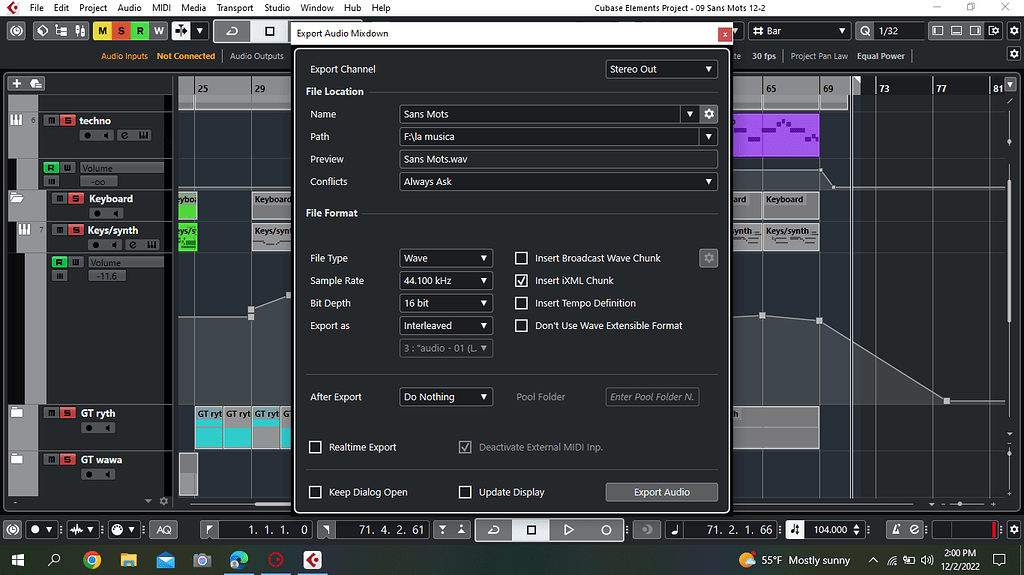Screen dimensions: 1024x575
Task: Toggle global Read automation R button
Action: point(140,31)
